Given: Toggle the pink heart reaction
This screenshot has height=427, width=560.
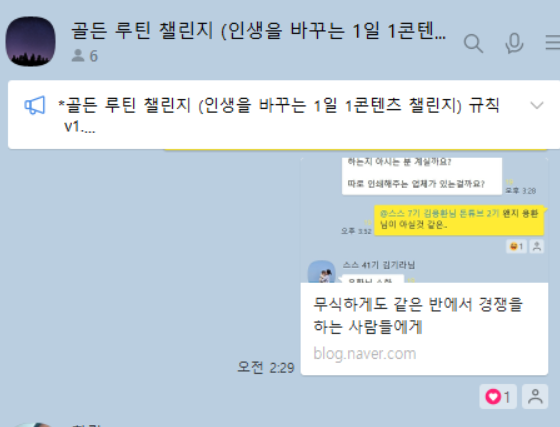Looking at the screenshot, I should point(498,397).
